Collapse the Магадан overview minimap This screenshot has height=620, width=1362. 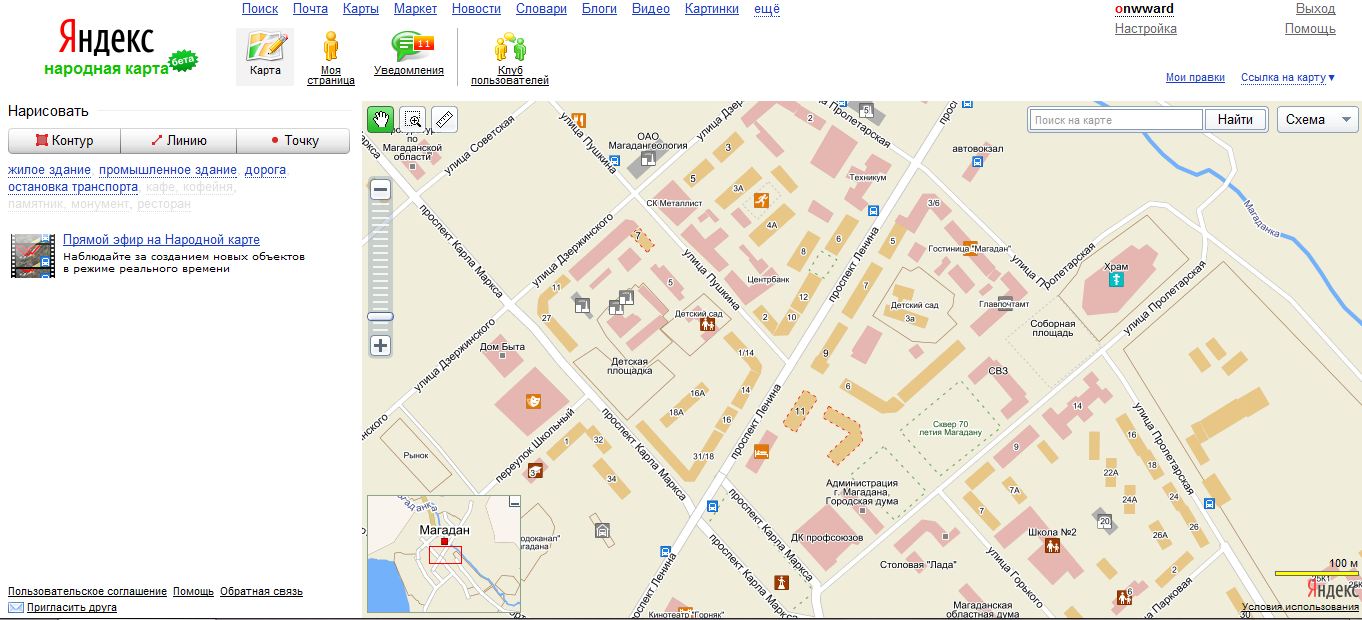pos(514,502)
